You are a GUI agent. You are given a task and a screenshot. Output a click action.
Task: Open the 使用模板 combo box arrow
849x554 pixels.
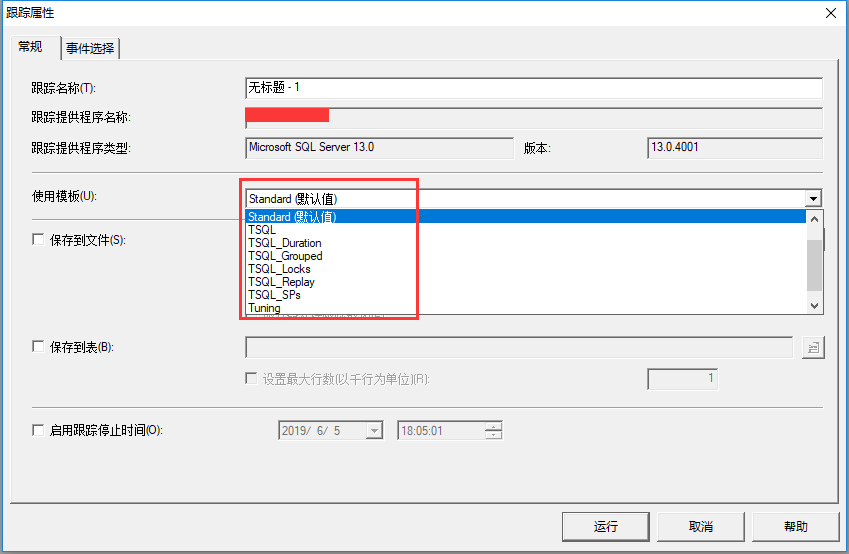click(813, 199)
